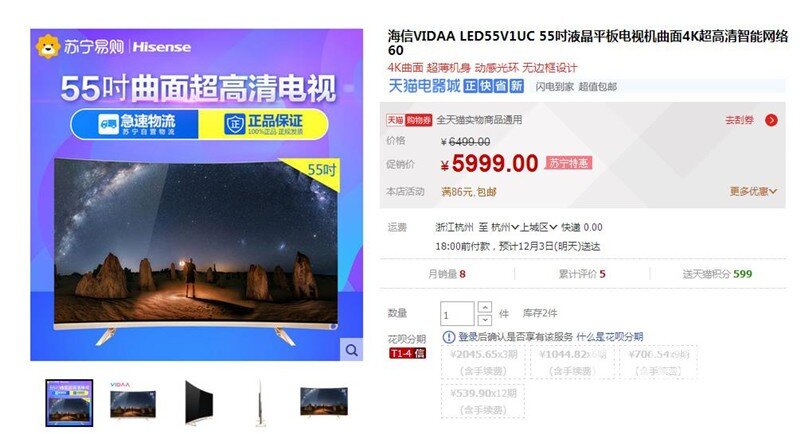Decrease quantity with the down arrow
This screenshot has height=434, width=800.
485,320
